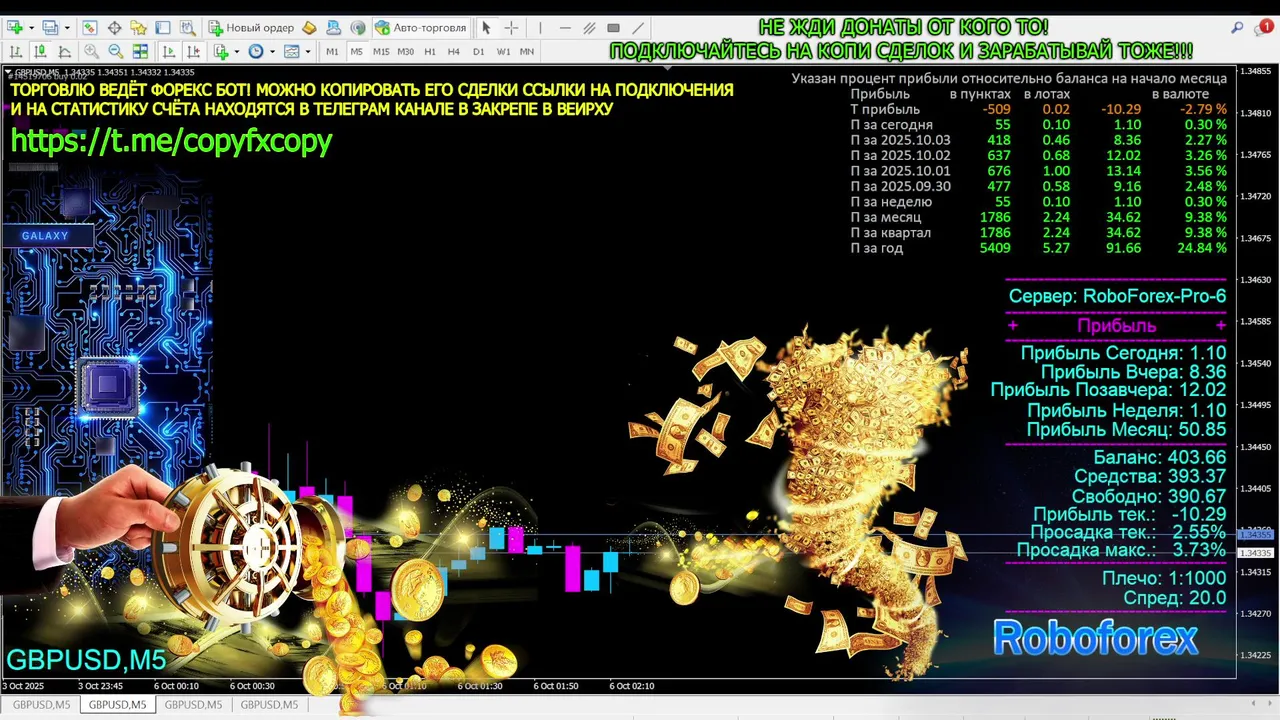
Task: Switch chart to candlesticks type
Action: coord(40,51)
